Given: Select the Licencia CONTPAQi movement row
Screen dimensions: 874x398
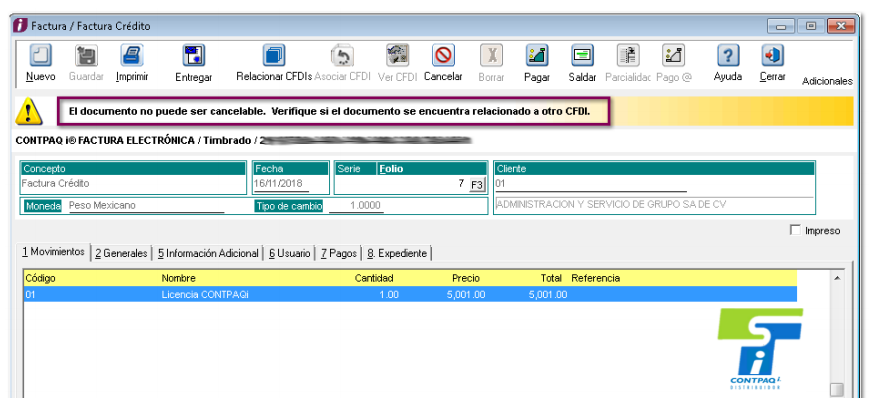Looking at the screenshot, I should pyautogui.click(x=410, y=295).
